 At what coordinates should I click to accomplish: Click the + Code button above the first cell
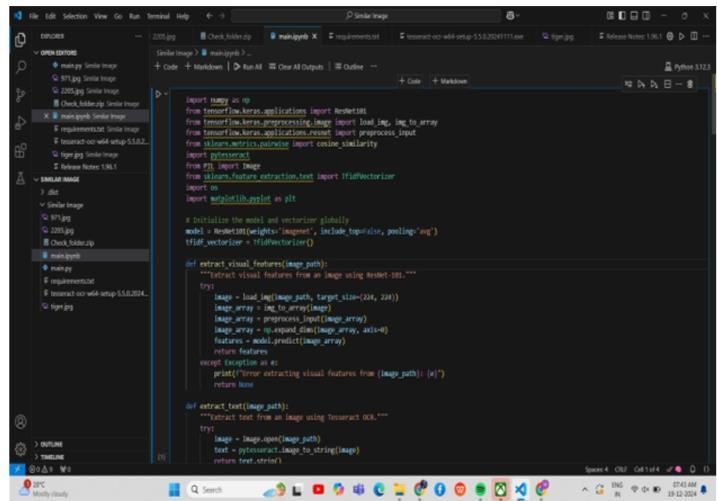410,81
